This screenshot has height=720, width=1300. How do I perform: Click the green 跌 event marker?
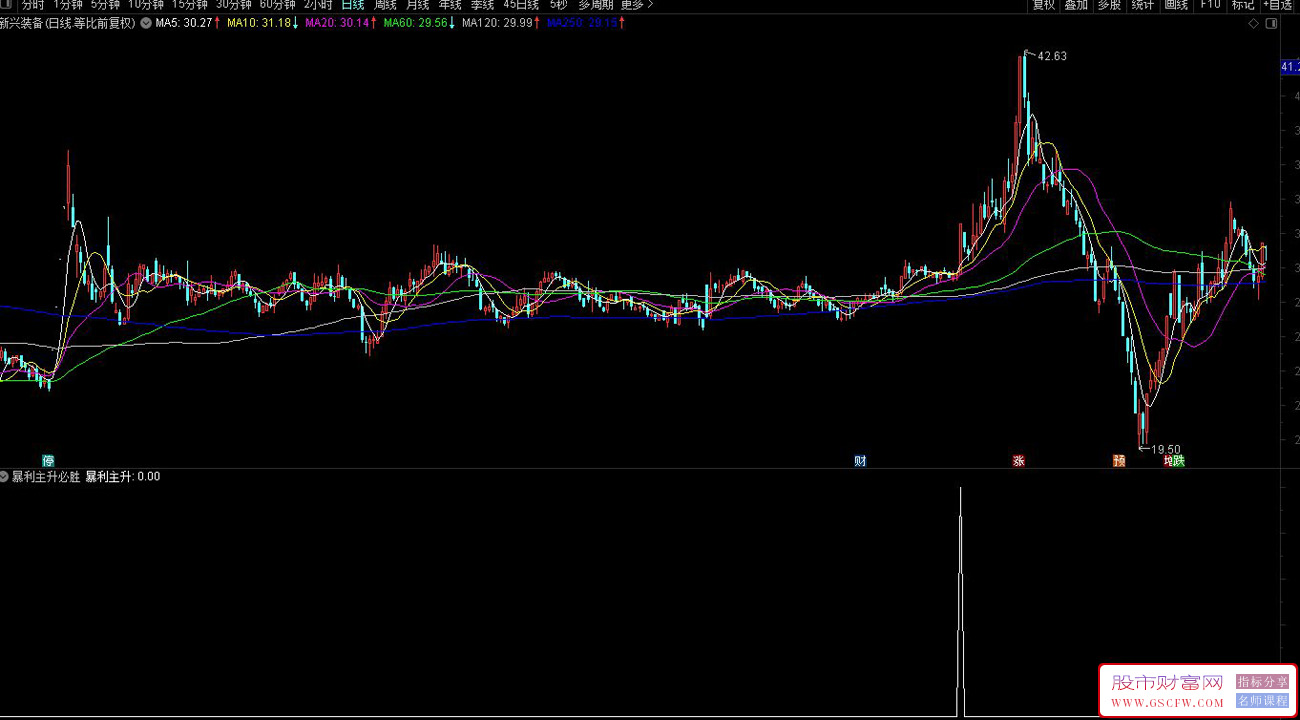pyautogui.click(x=1178, y=461)
